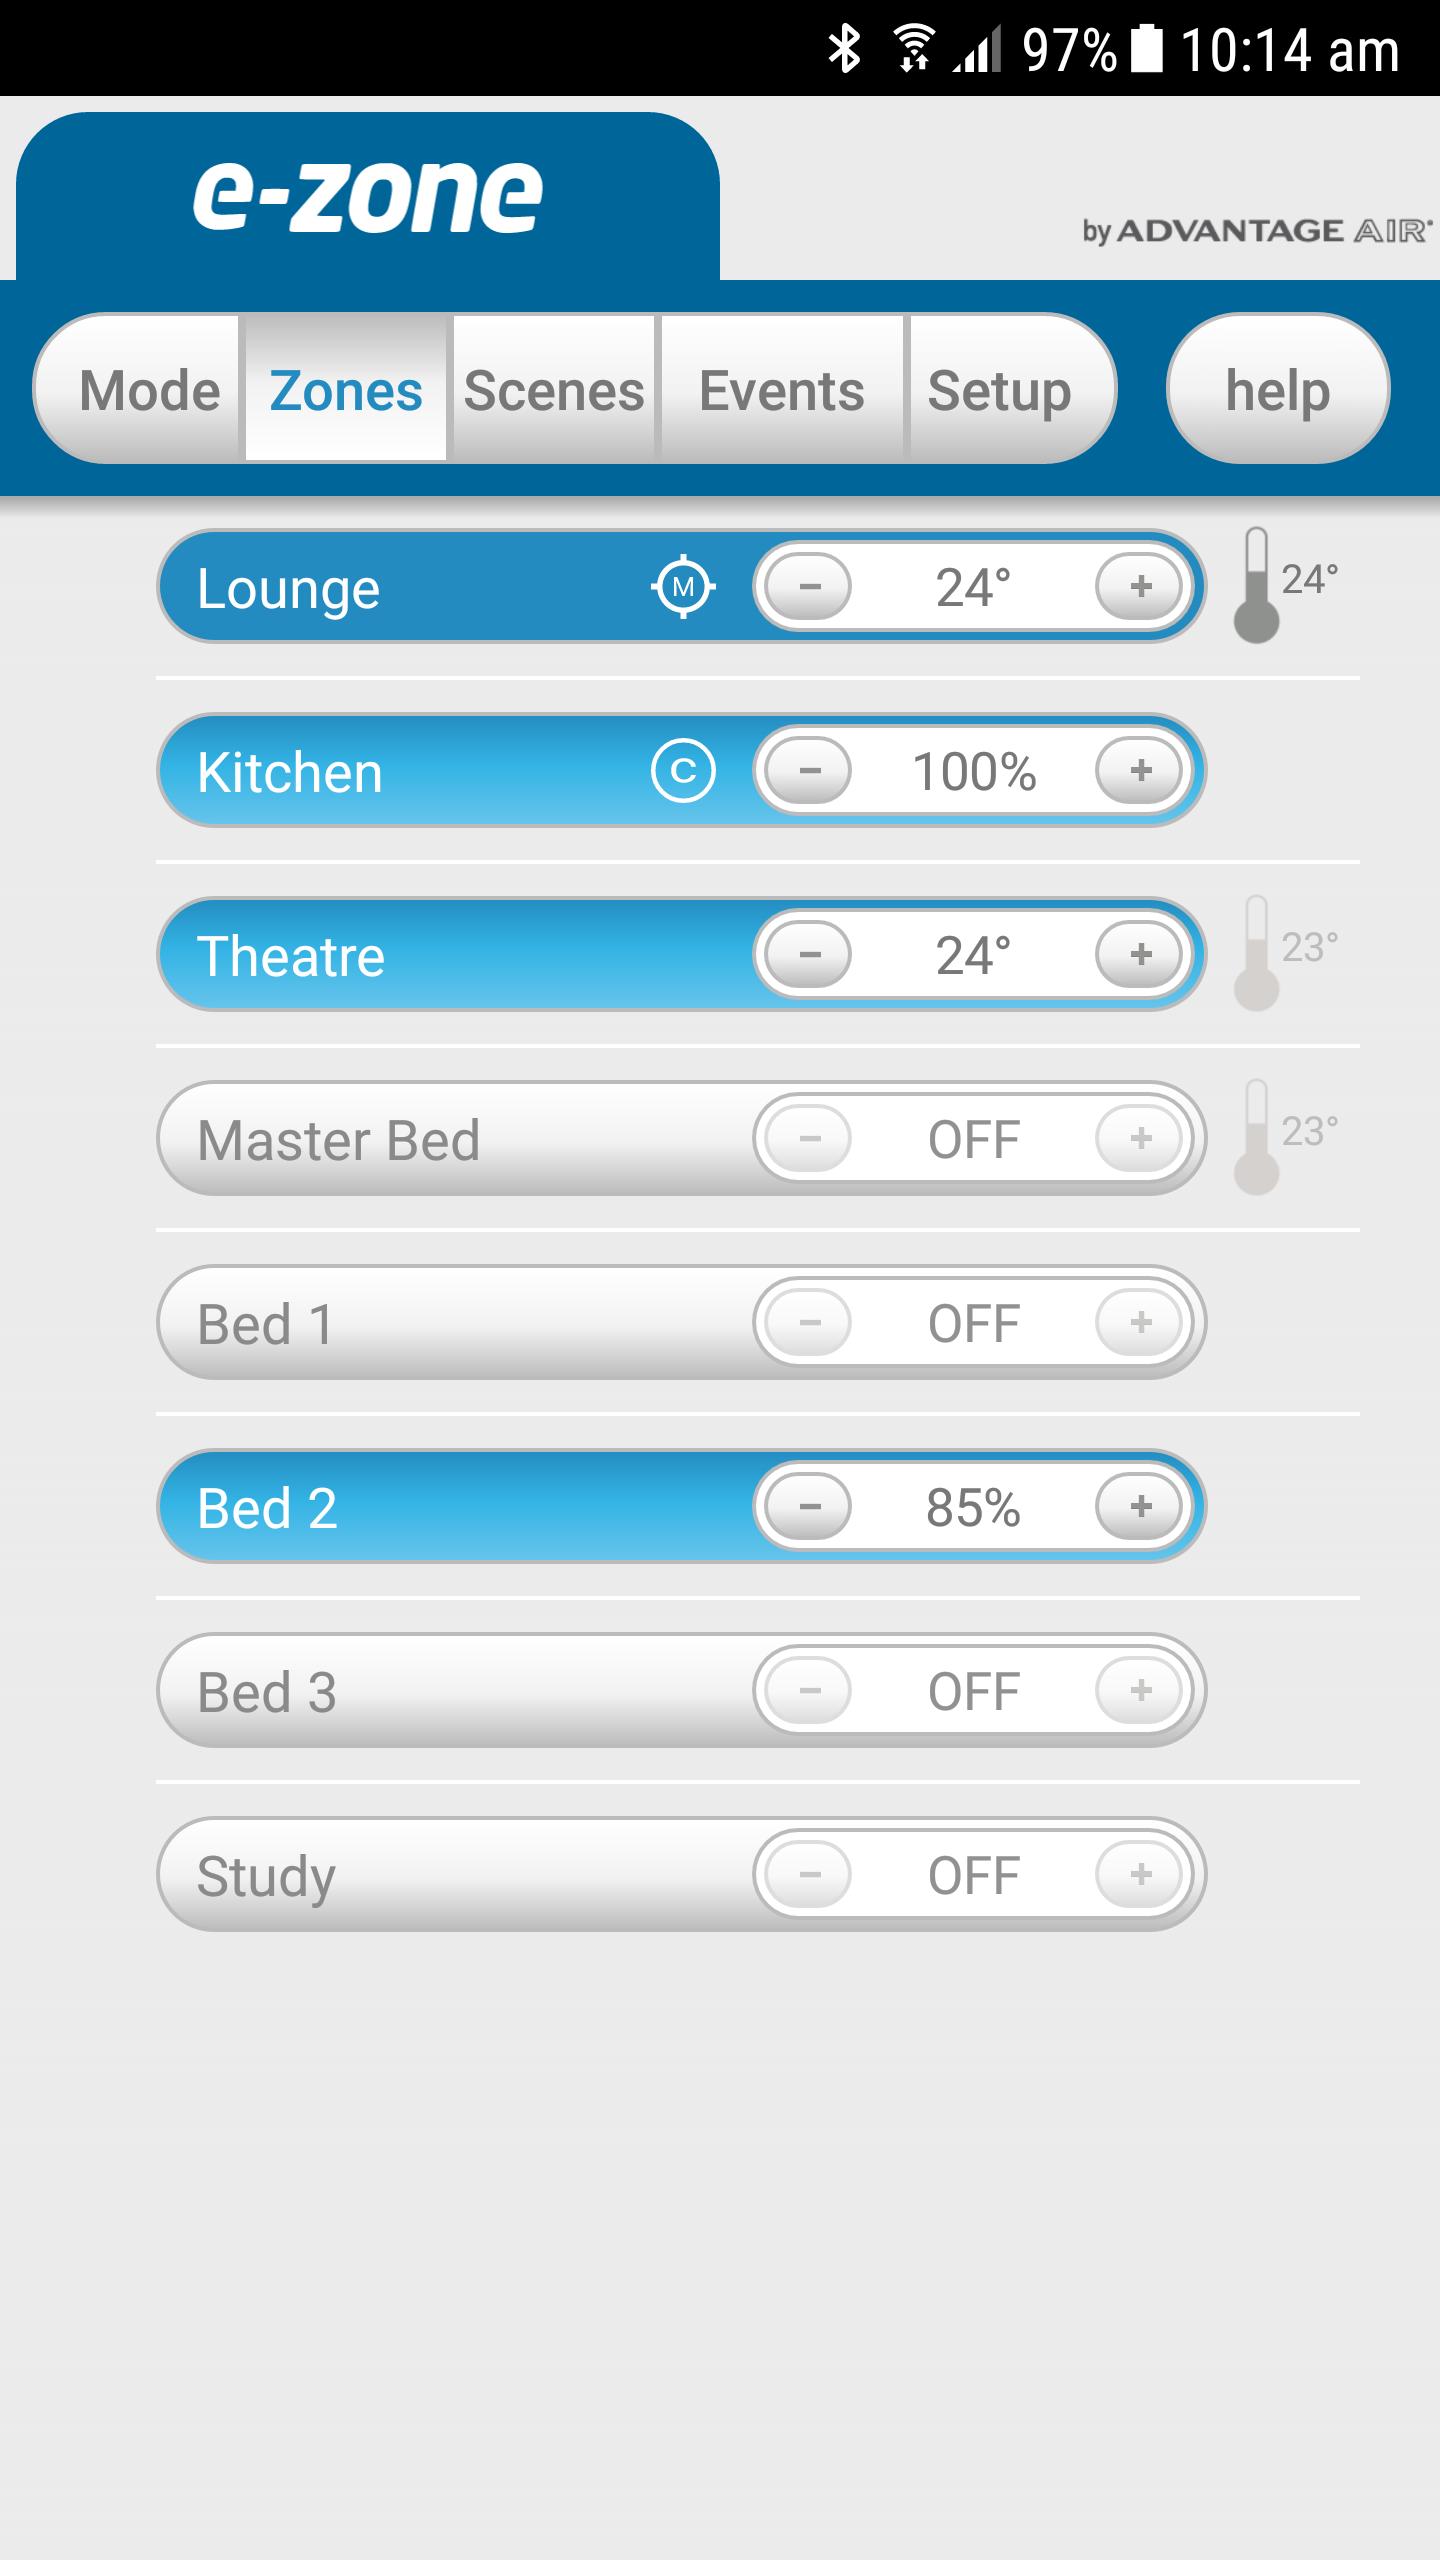Increase Theatre temperature with plus button

point(1140,954)
